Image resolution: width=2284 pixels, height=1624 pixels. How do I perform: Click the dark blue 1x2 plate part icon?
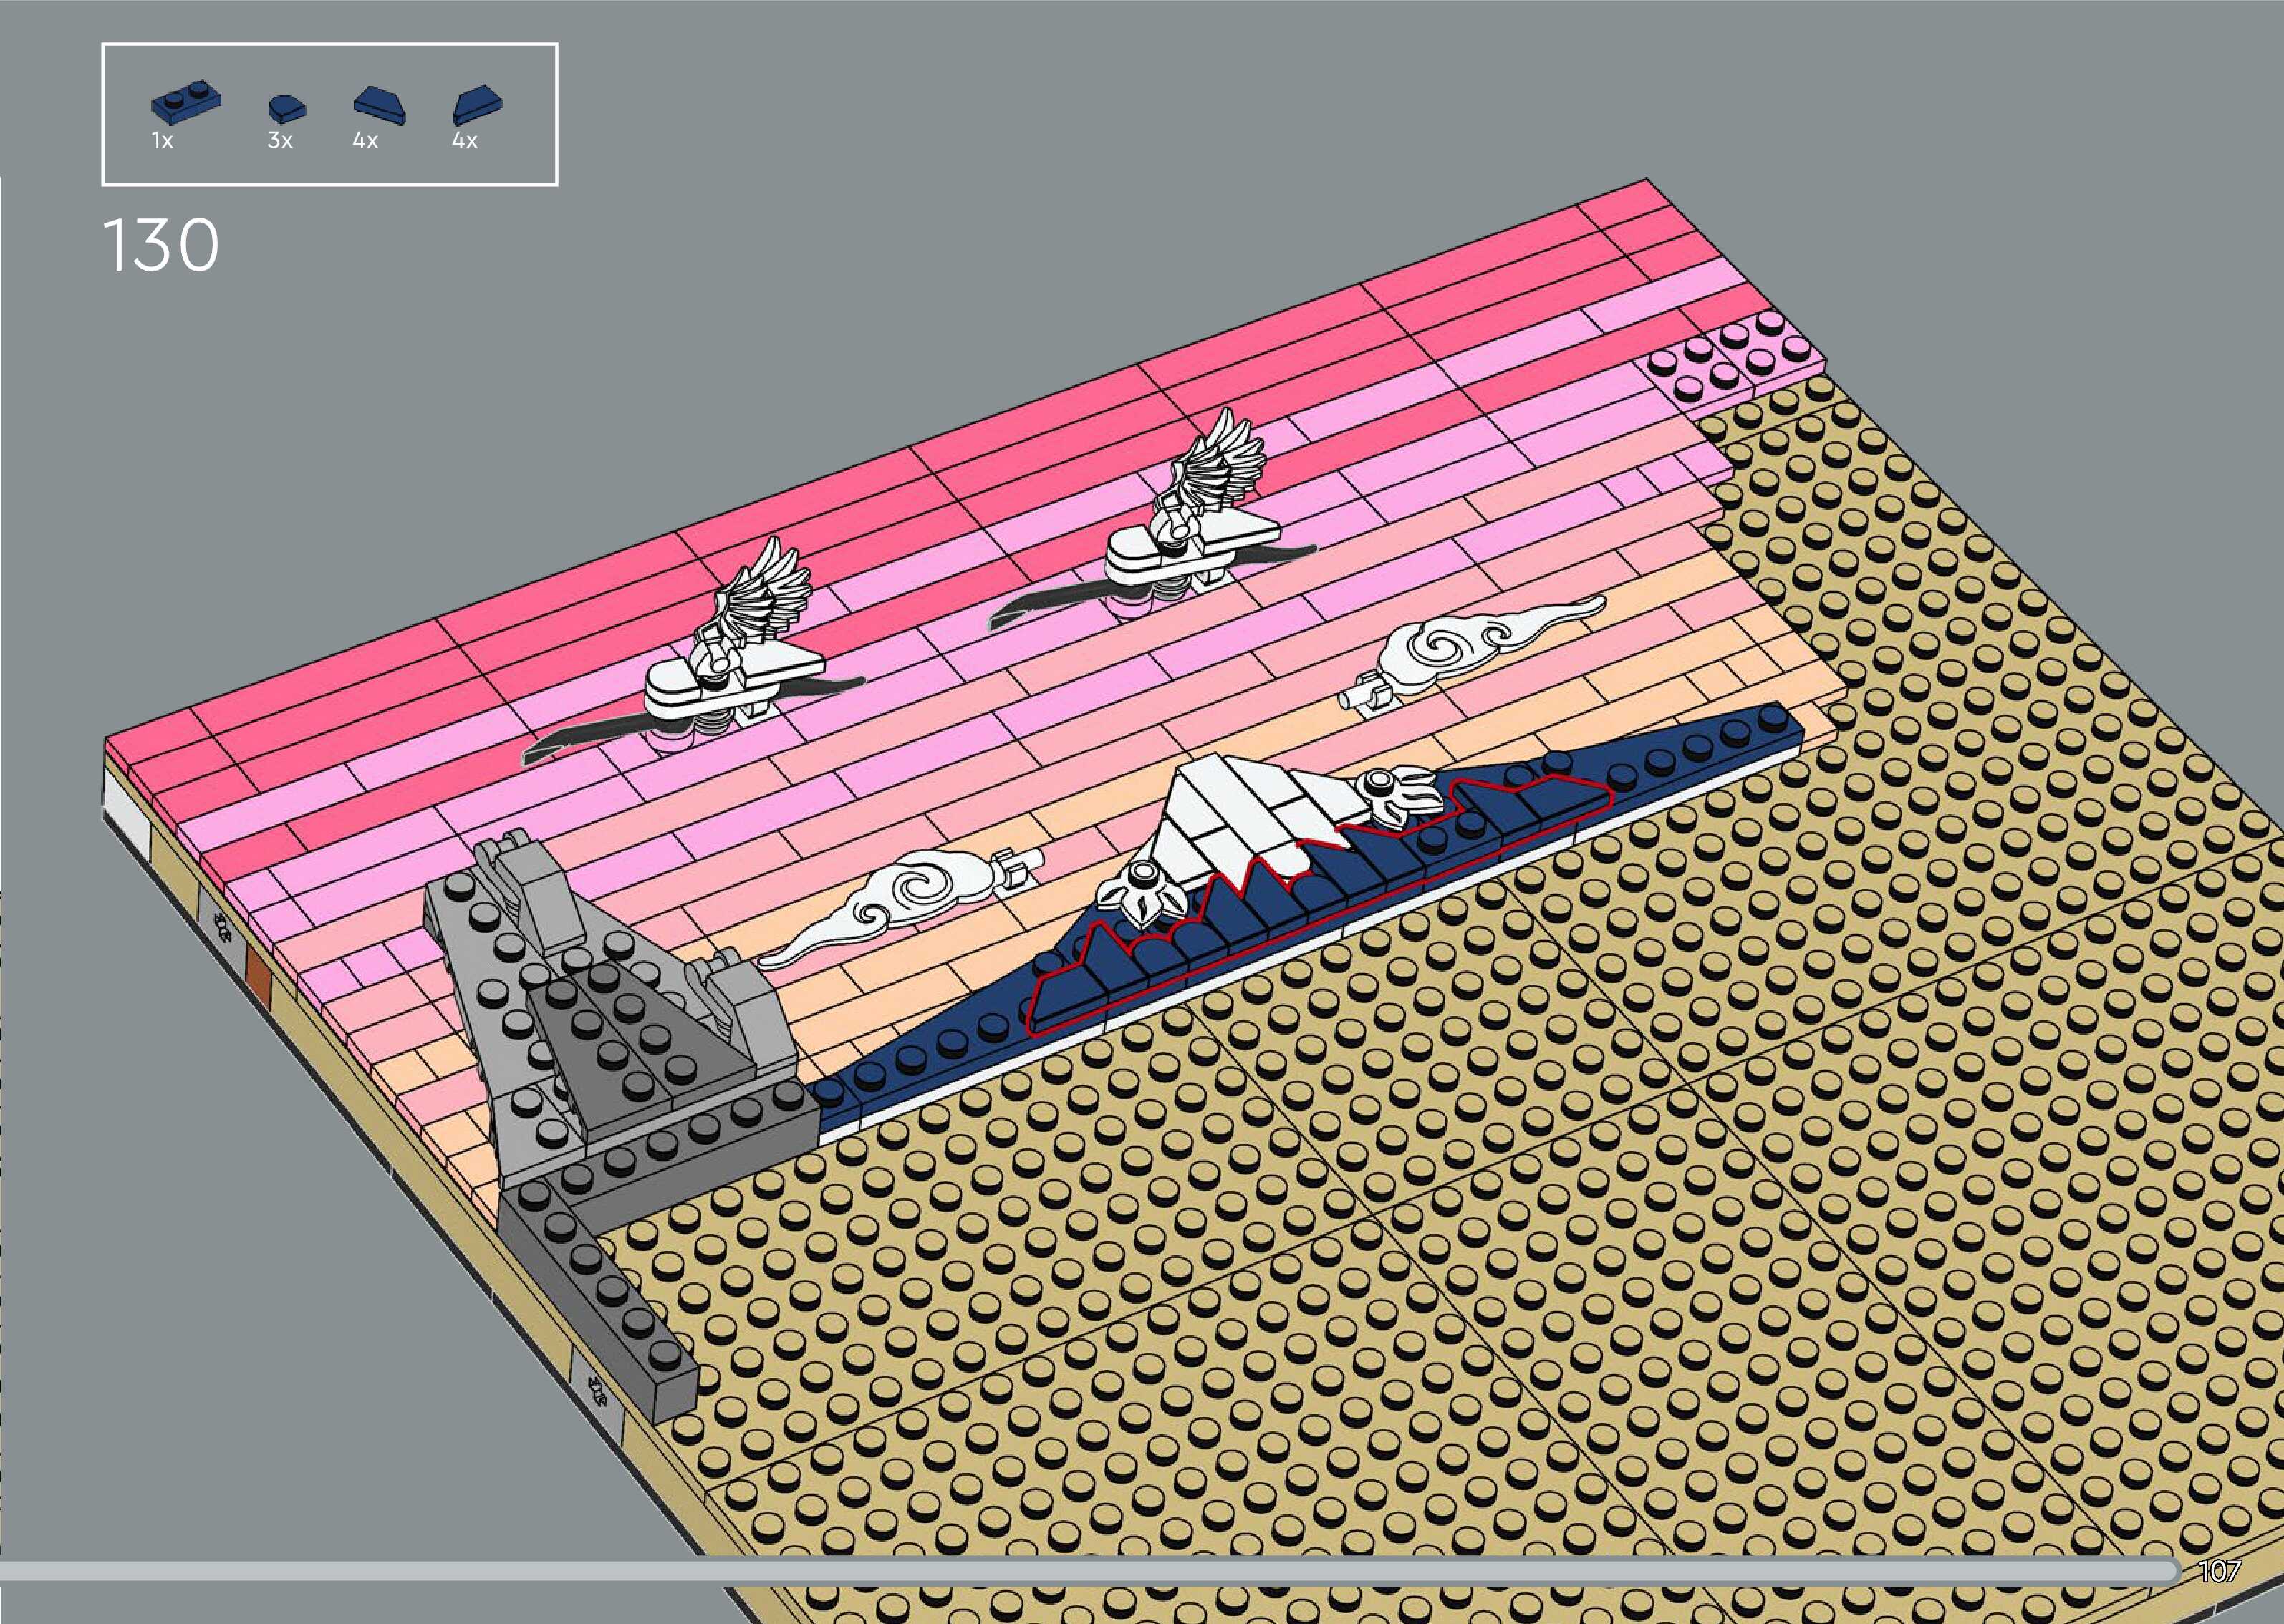[x=185, y=104]
